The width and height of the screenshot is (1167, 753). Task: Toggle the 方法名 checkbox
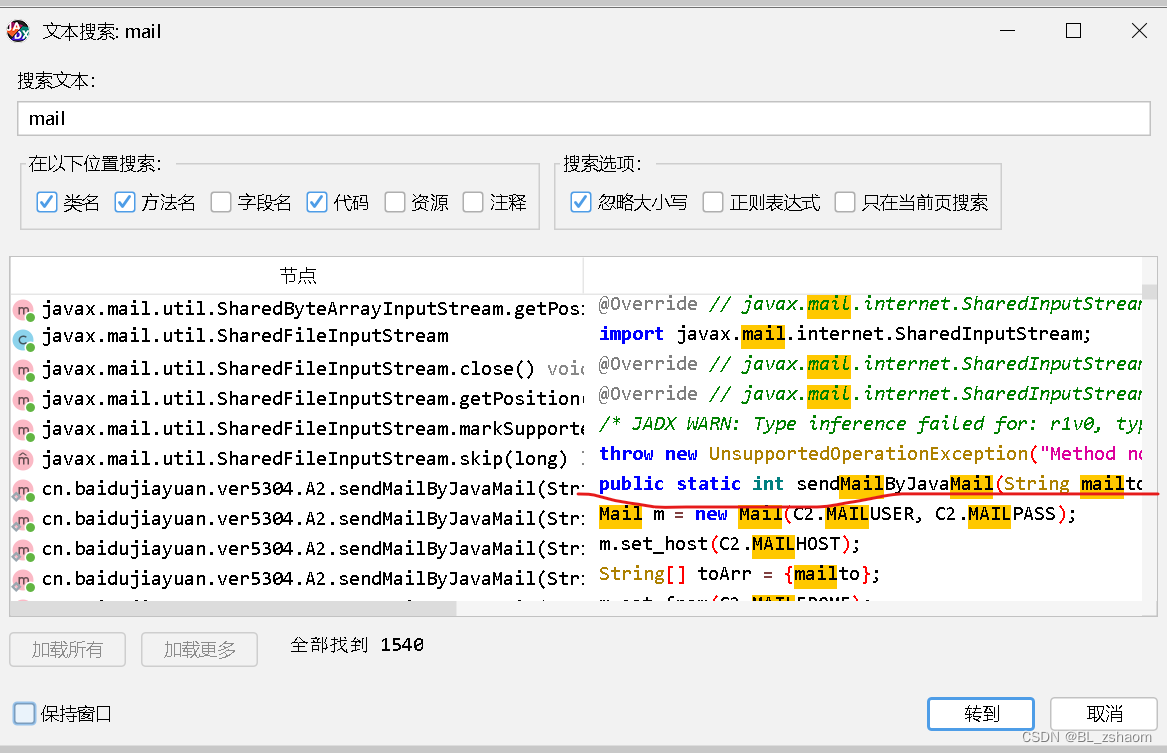pos(124,202)
